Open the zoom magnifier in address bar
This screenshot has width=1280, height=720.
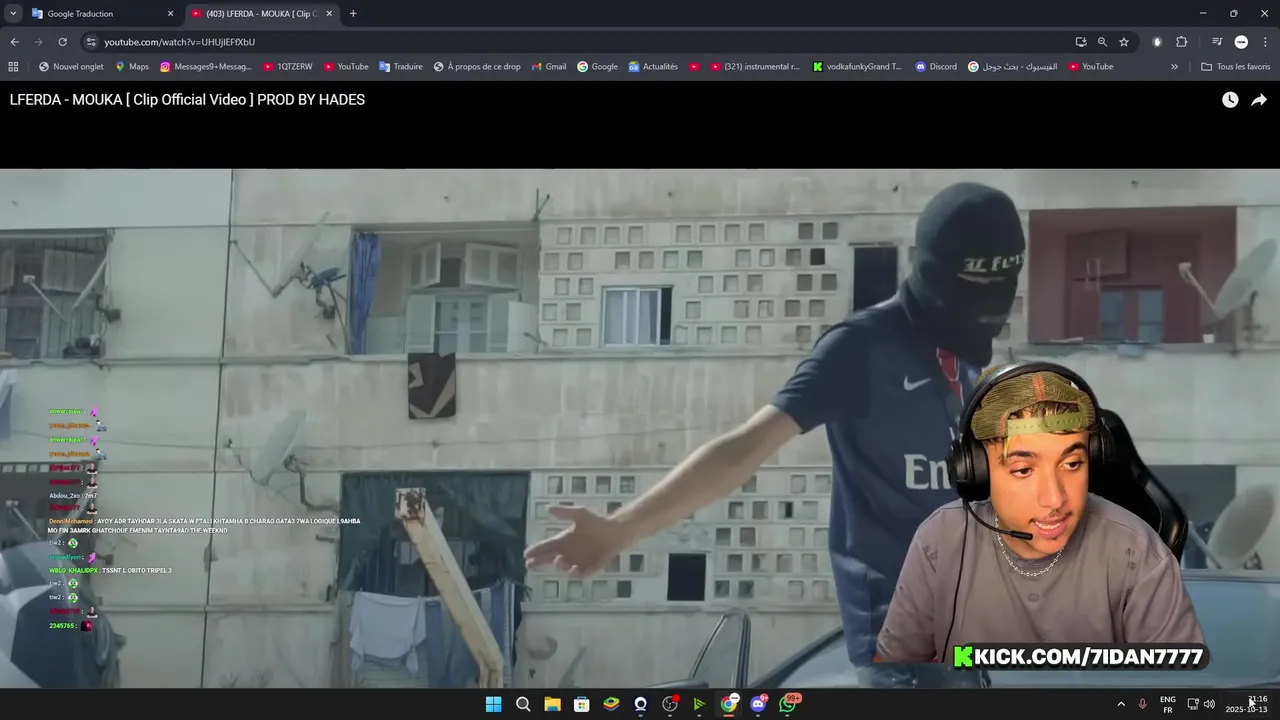click(1102, 42)
